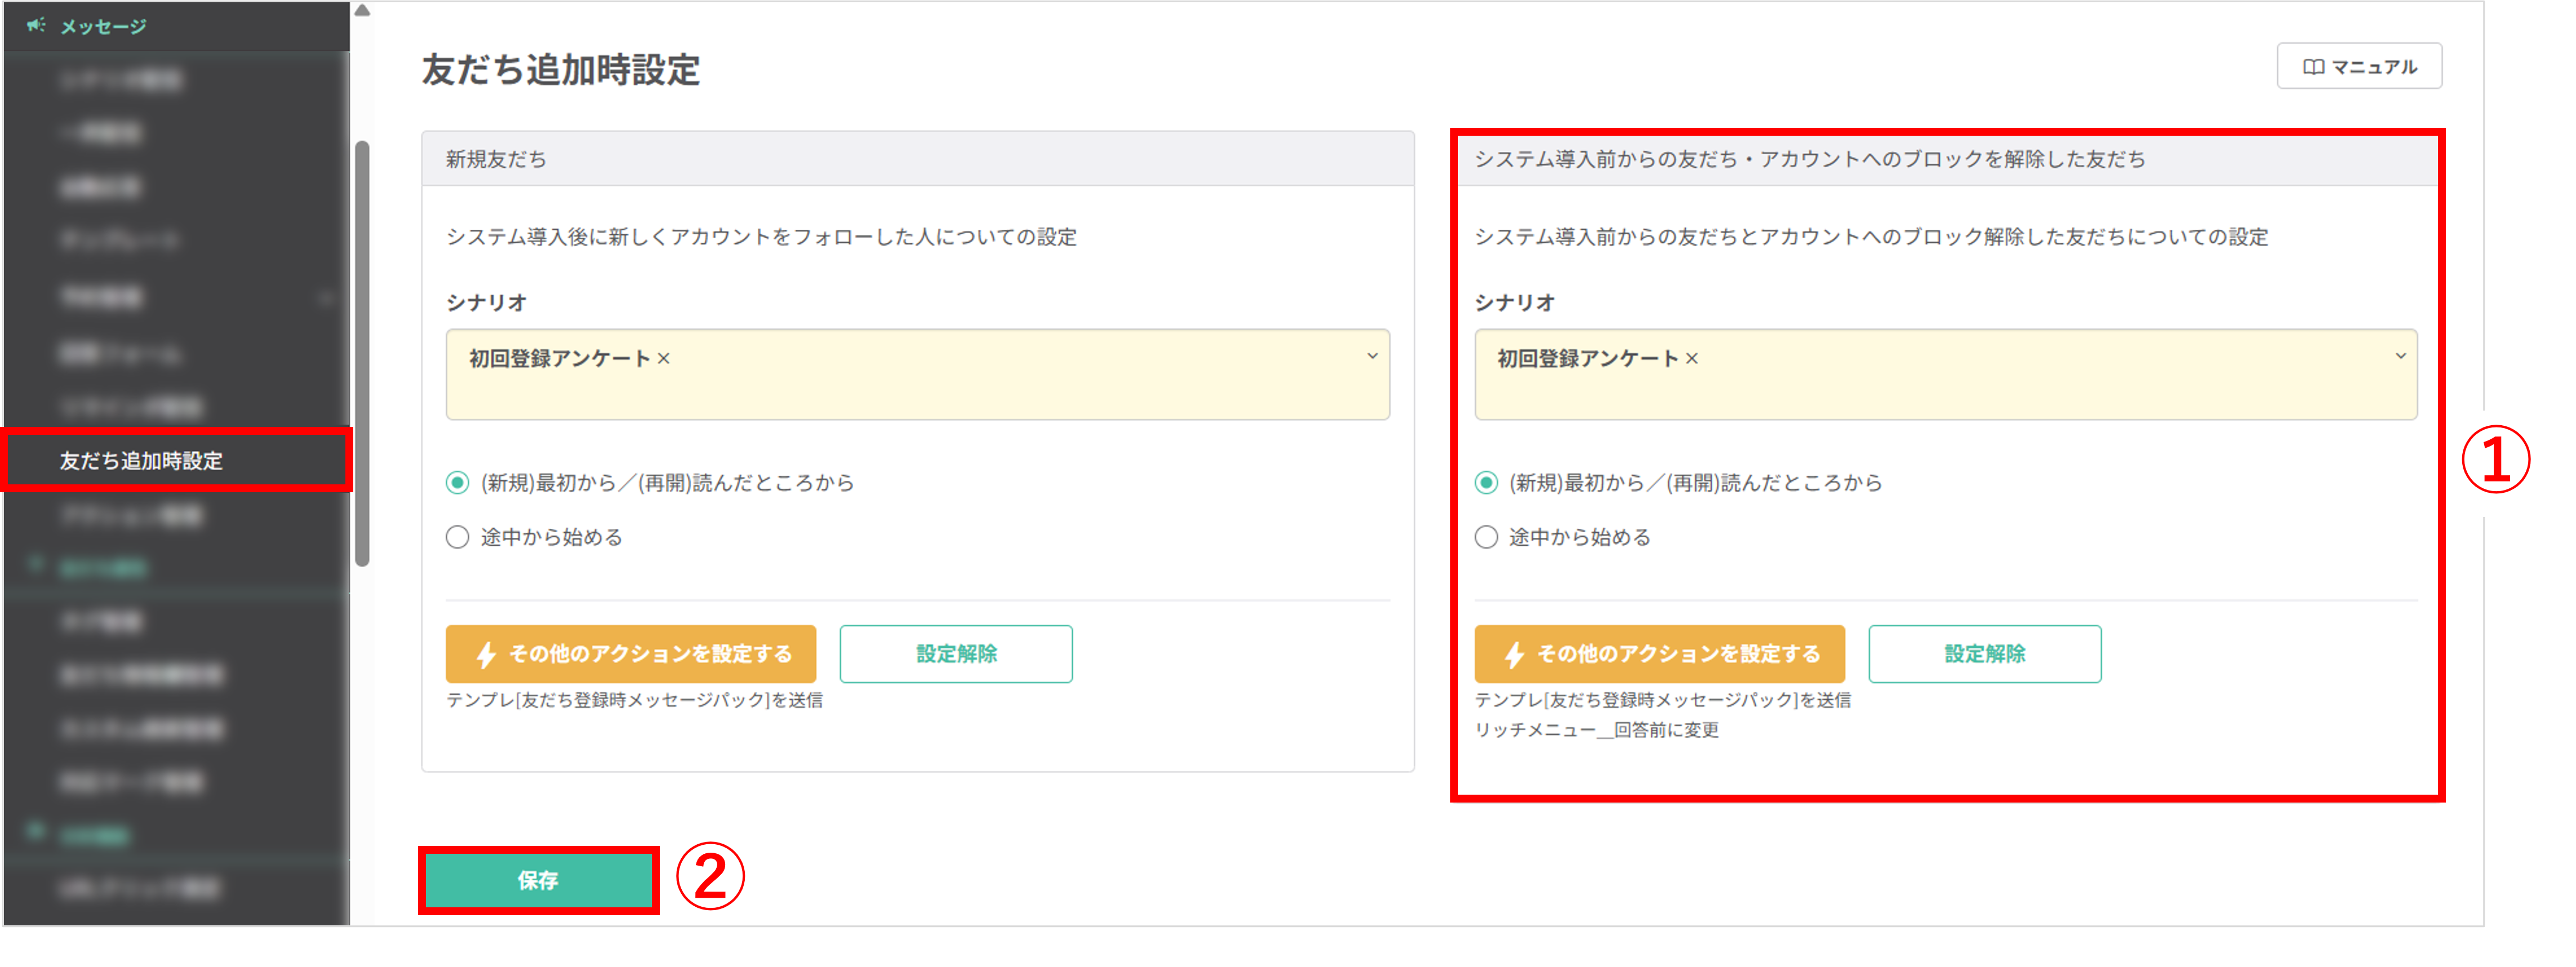Viewport: 2576px width, 967px height.
Task: Click the megaphone icon beside メッセージ
Action: [36, 25]
